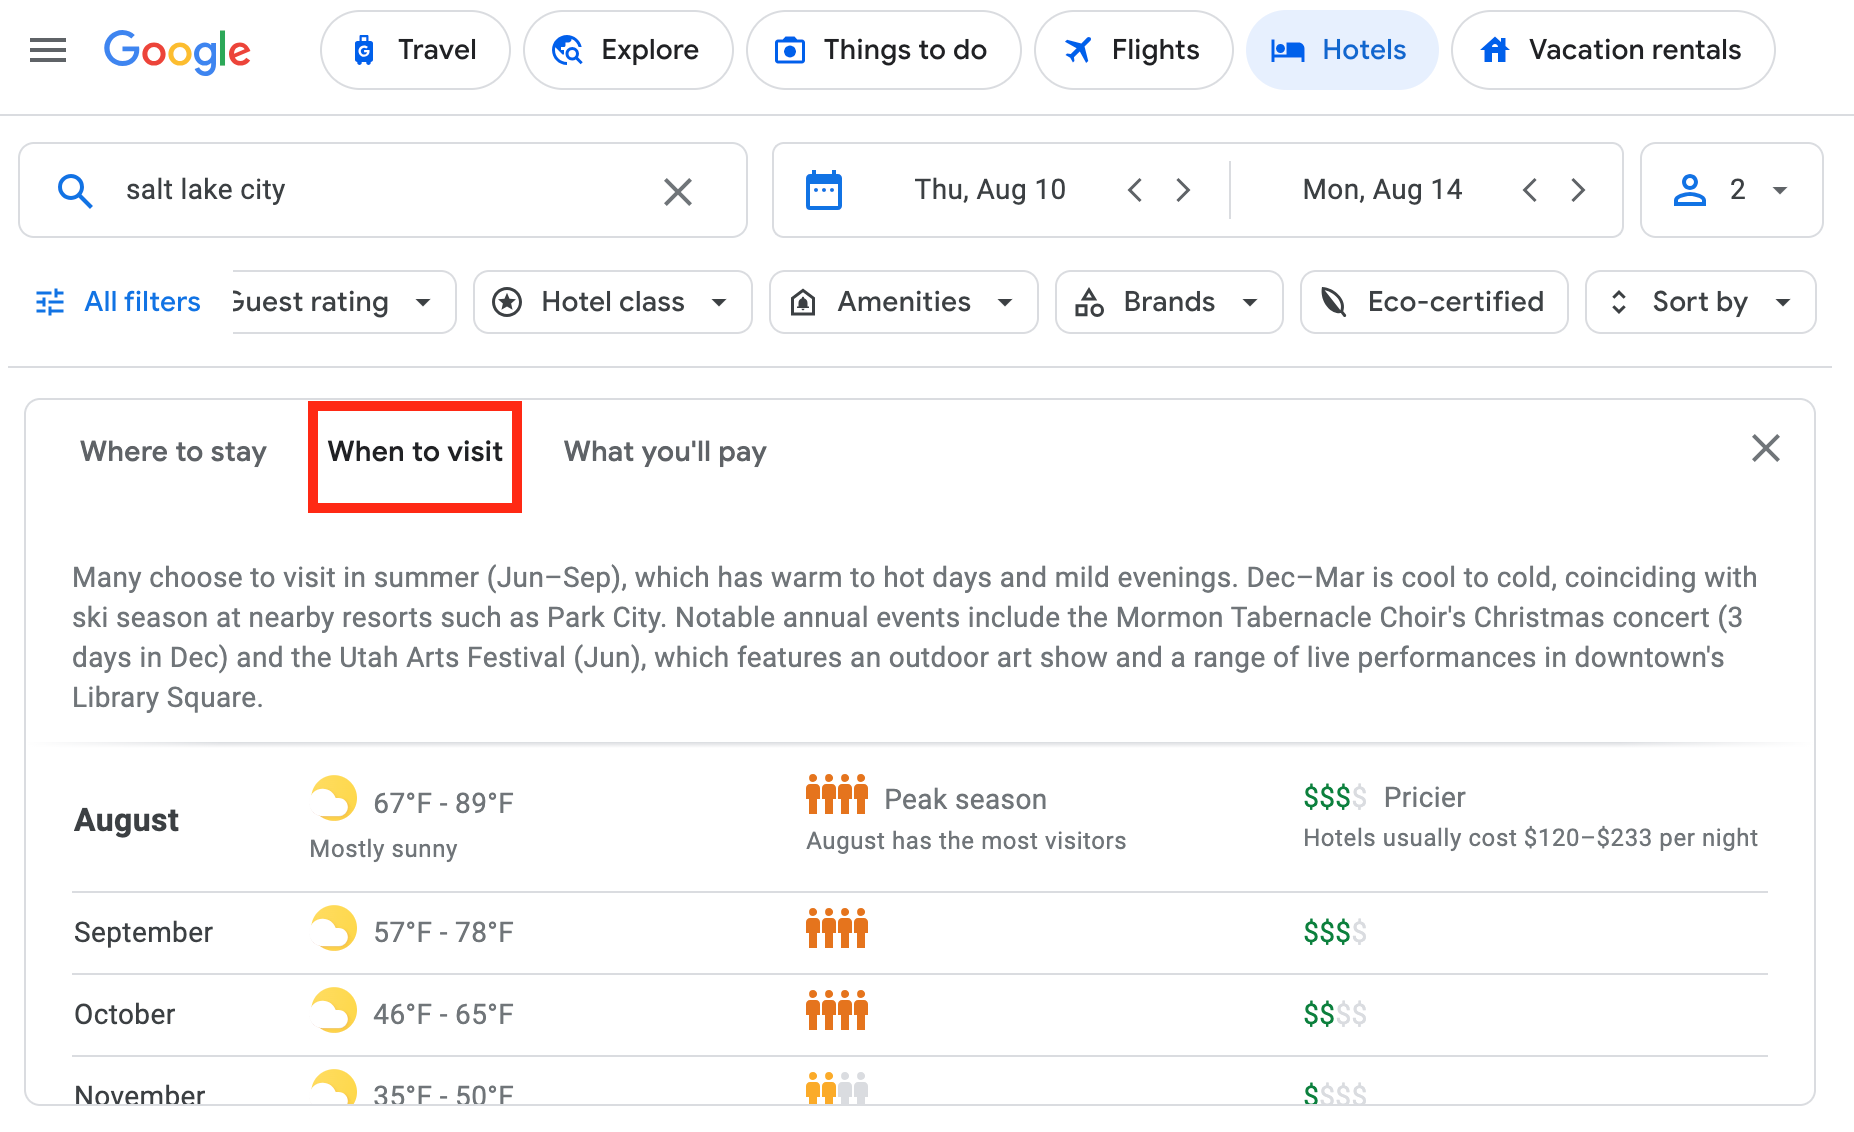Click check-in date Thu, Aug 10

(x=990, y=190)
